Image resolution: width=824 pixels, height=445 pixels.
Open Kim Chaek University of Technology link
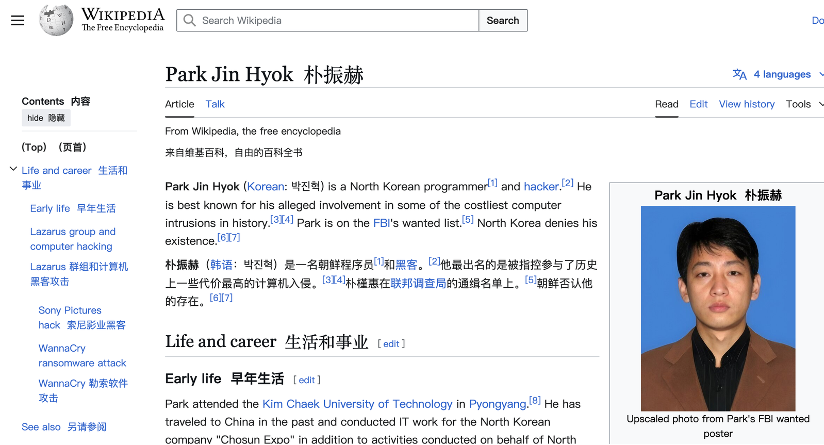pos(357,404)
